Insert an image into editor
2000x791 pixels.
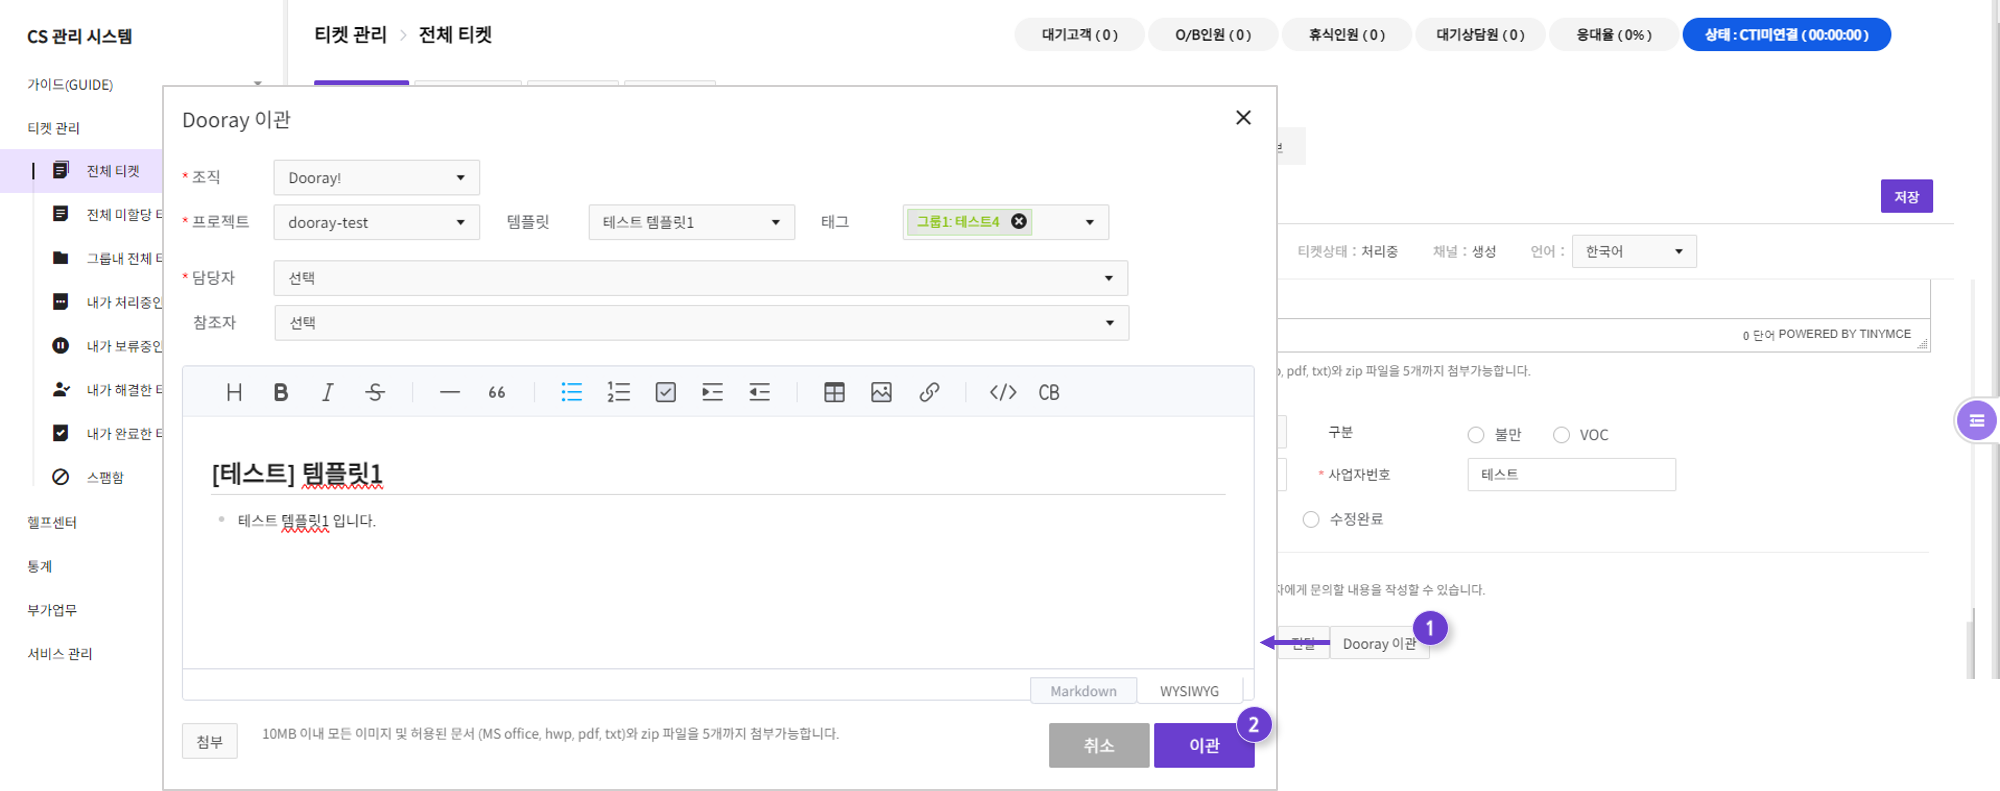[x=881, y=392]
